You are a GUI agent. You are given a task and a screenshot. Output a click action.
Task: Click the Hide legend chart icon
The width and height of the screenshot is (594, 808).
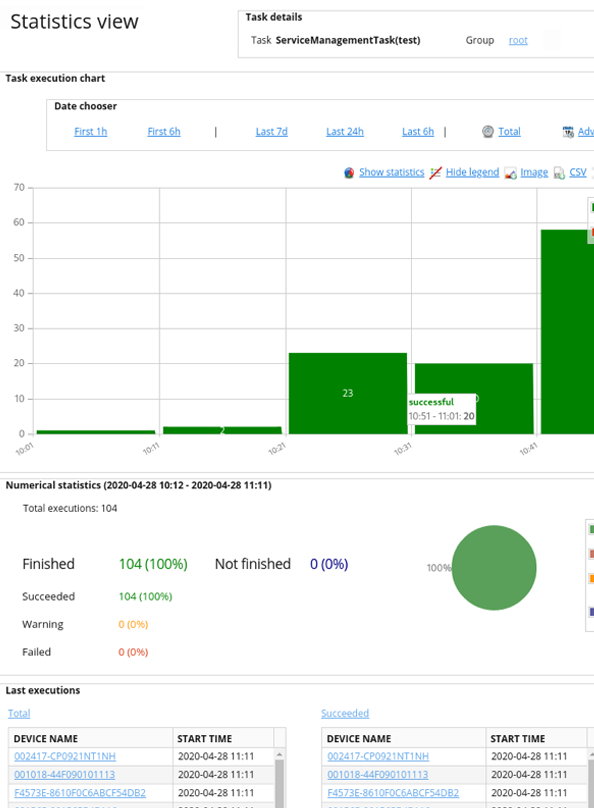point(436,173)
